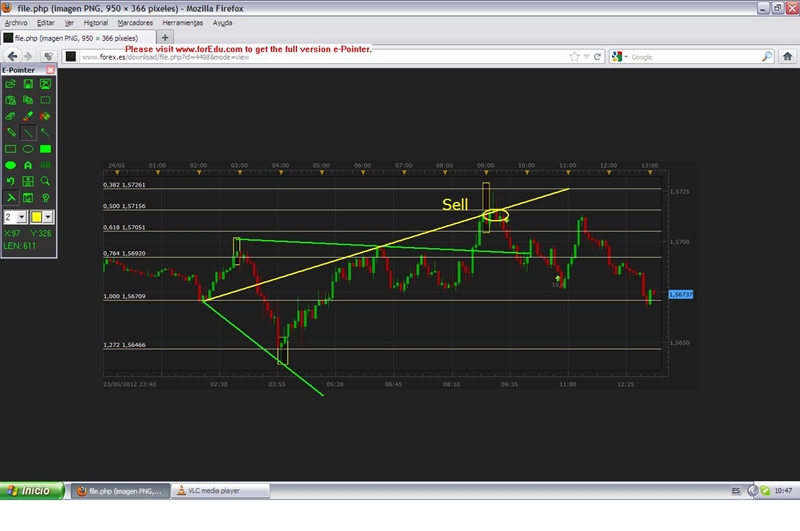This screenshot has height=531, width=800.
Task: Click the open file icon in E-Pointer
Action: click(11, 84)
